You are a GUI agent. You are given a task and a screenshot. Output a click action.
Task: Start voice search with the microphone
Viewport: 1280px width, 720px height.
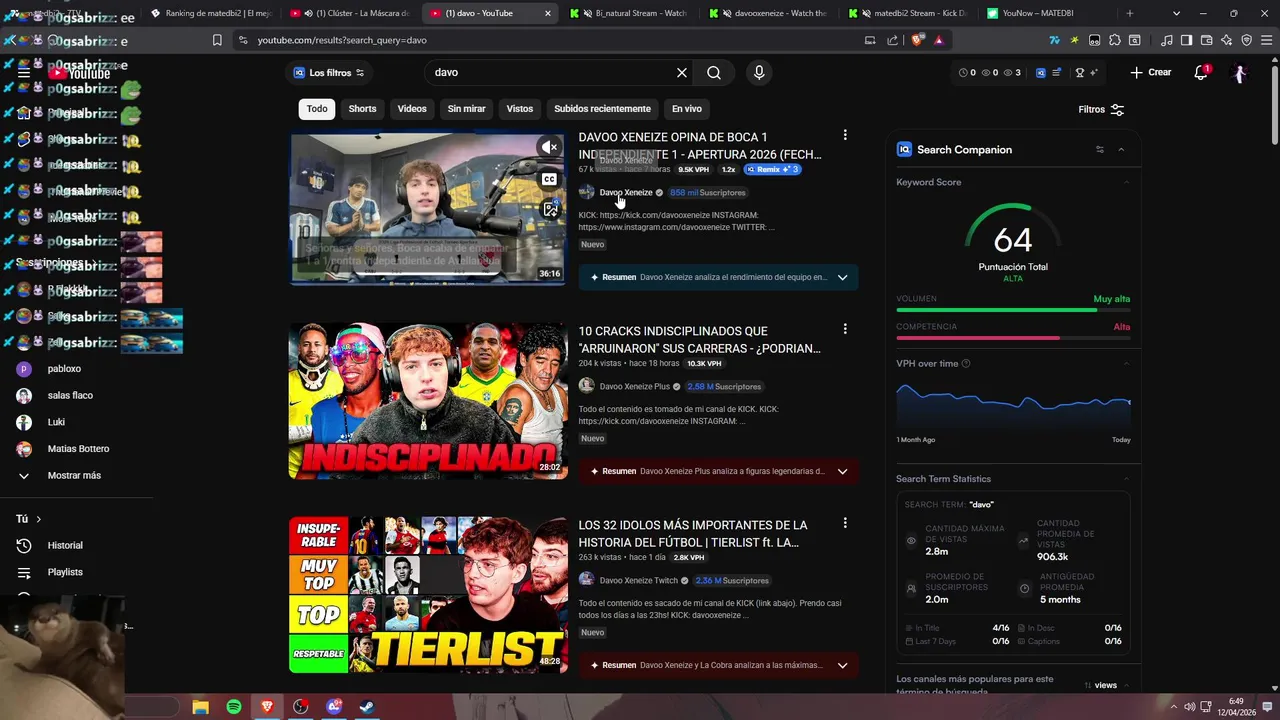pyautogui.click(x=759, y=73)
